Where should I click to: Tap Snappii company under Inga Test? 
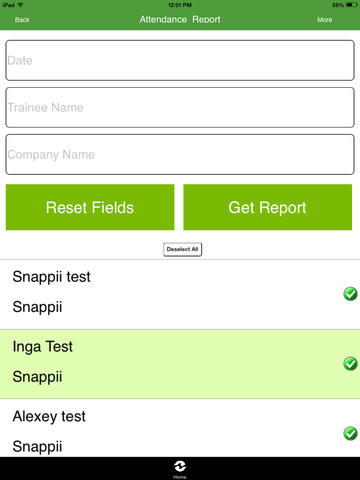pos(37,377)
